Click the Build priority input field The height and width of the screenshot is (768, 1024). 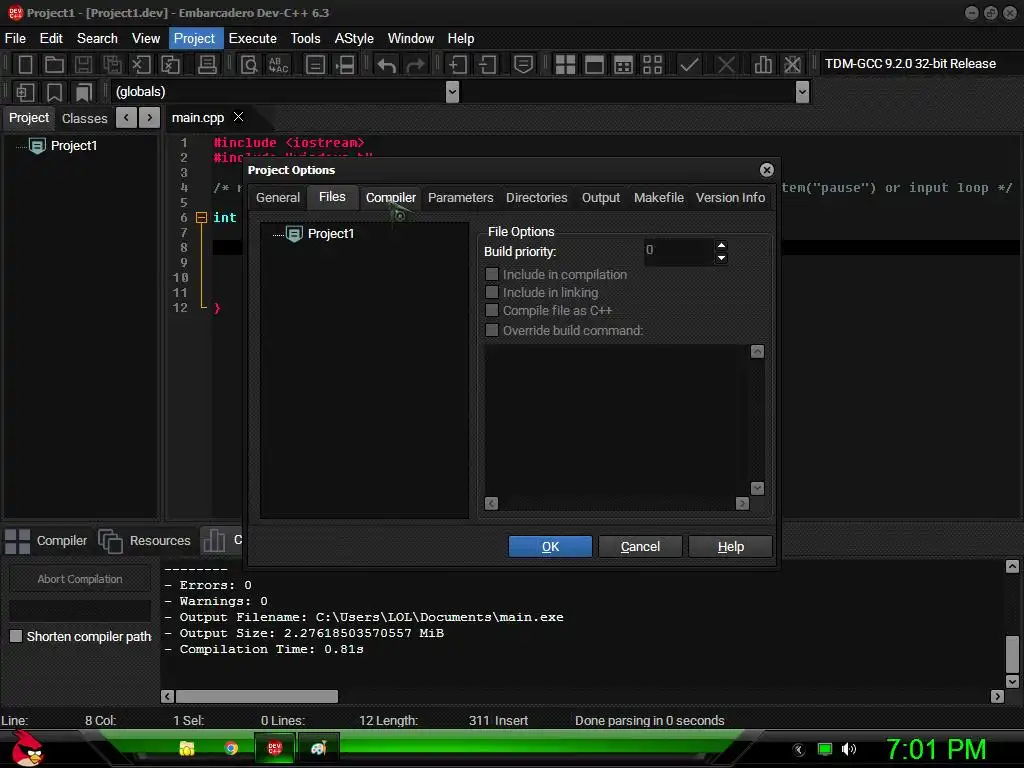coord(679,251)
